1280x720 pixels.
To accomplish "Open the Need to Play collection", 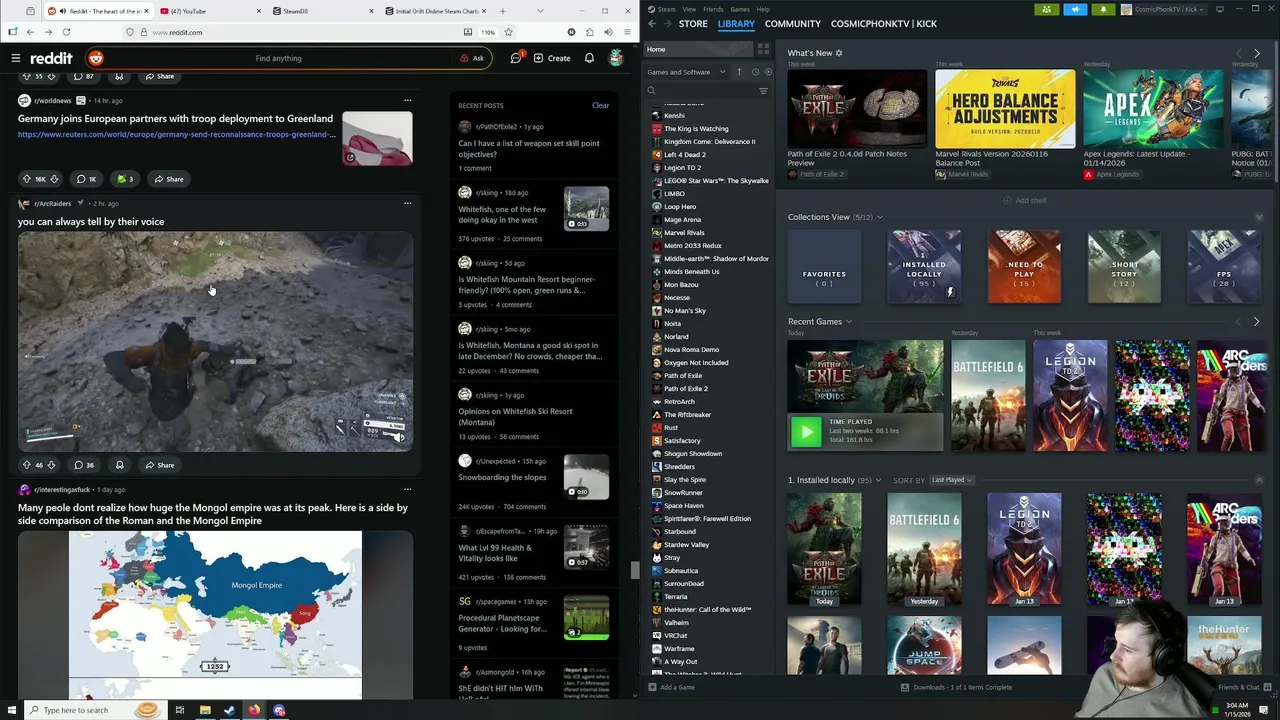I will pyautogui.click(x=1024, y=266).
